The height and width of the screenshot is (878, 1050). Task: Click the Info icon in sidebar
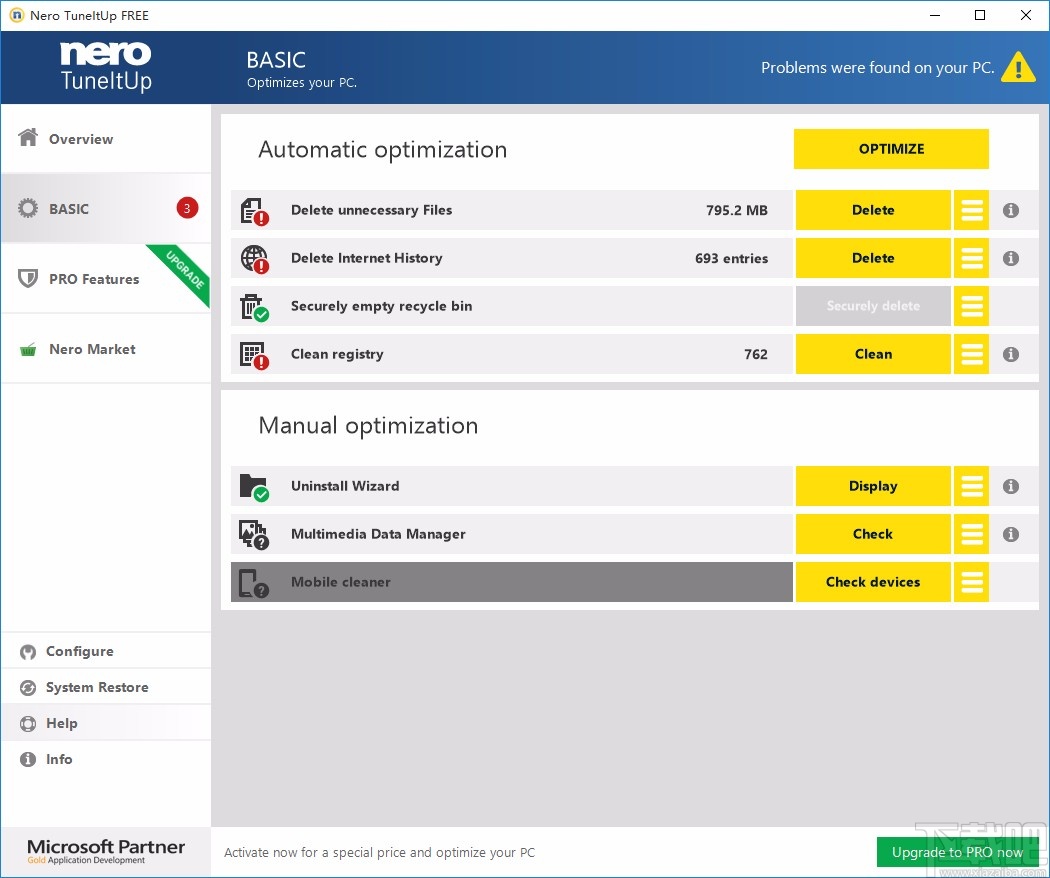(x=28, y=759)
